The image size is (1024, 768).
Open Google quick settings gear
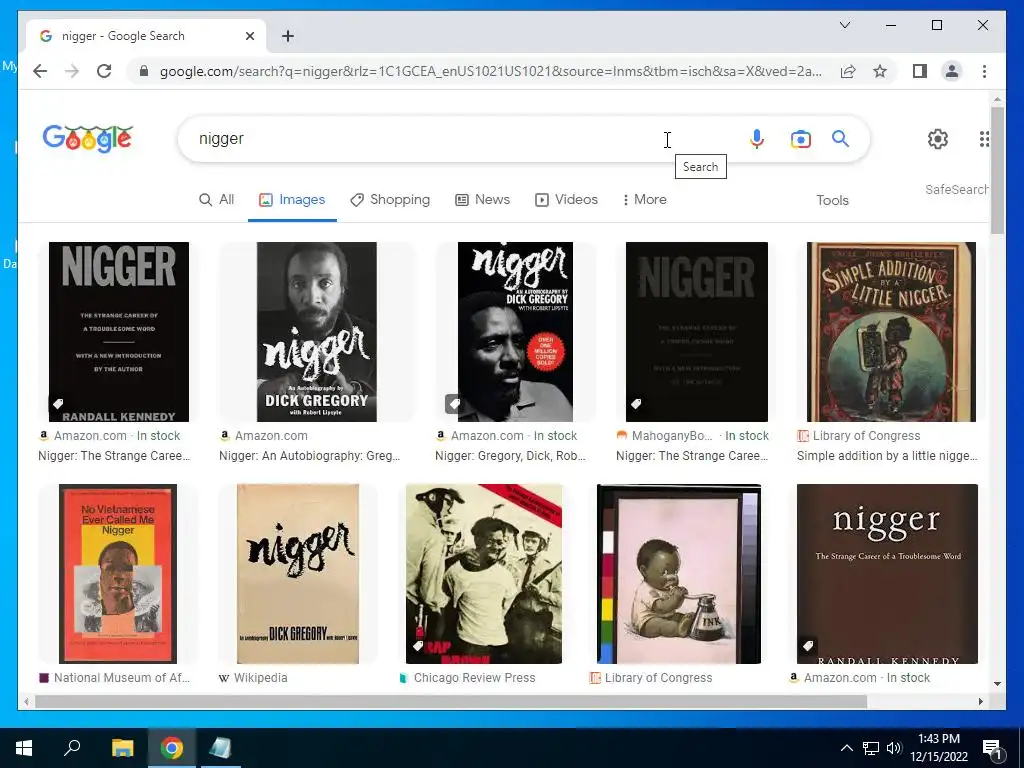938,138
